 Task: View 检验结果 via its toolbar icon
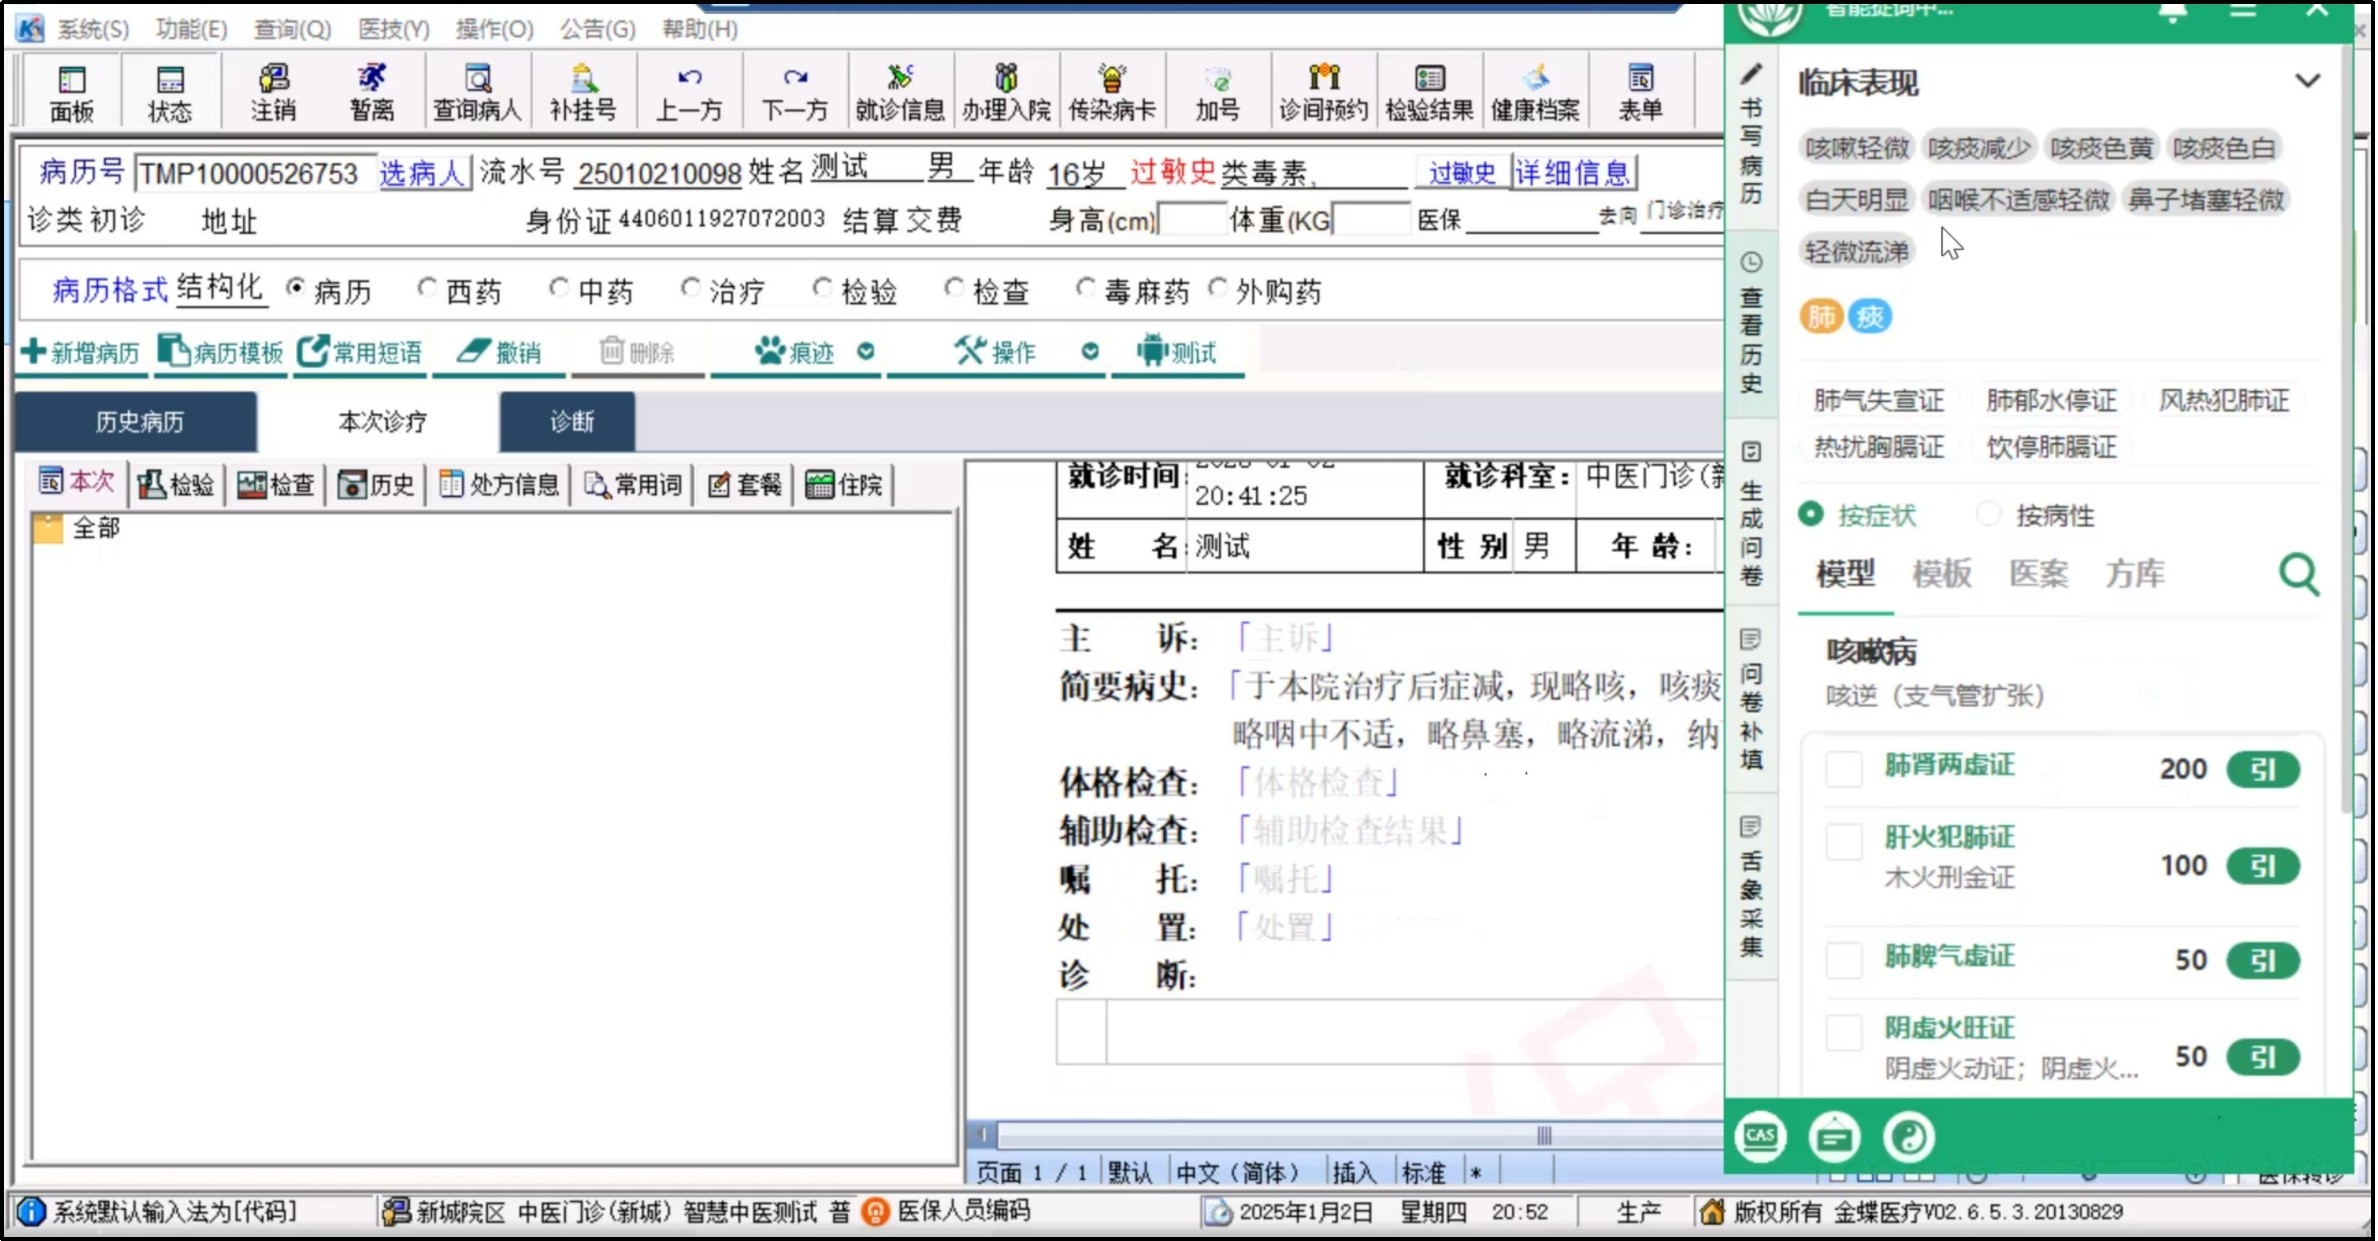coord(1428,91)
